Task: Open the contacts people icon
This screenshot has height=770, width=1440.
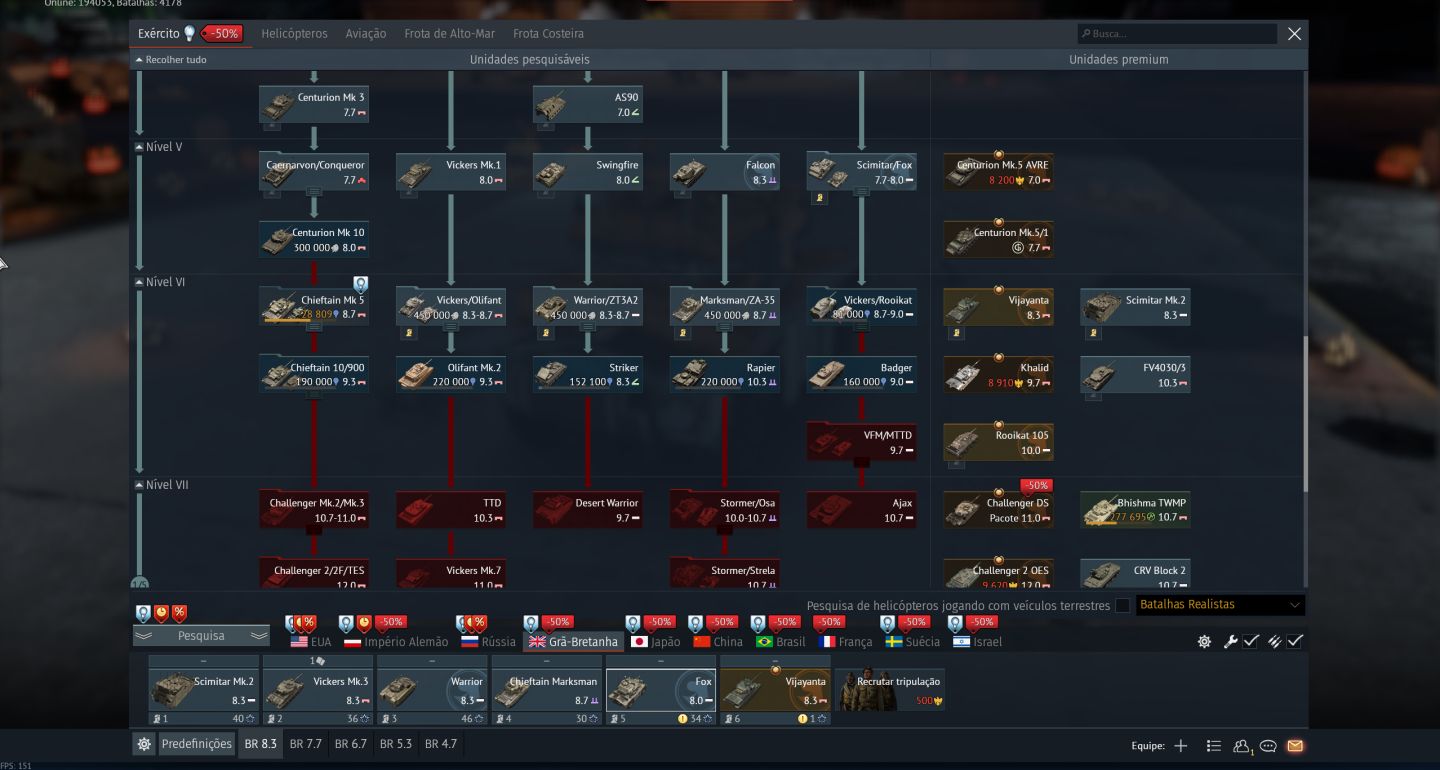Action: click(1241, 746)
